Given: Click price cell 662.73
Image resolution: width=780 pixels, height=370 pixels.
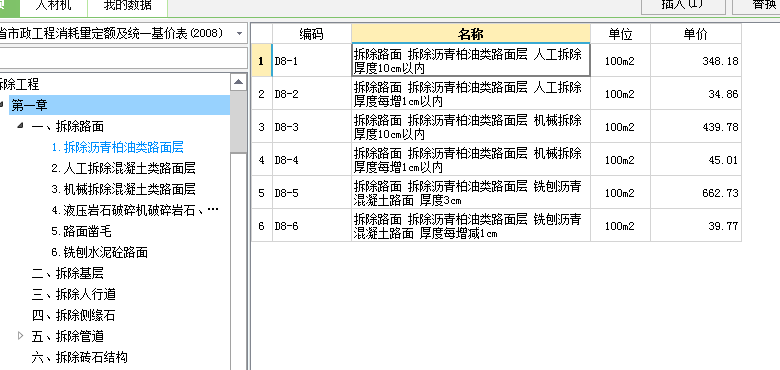Looking at the screenshot, I should tap(695, 192).
